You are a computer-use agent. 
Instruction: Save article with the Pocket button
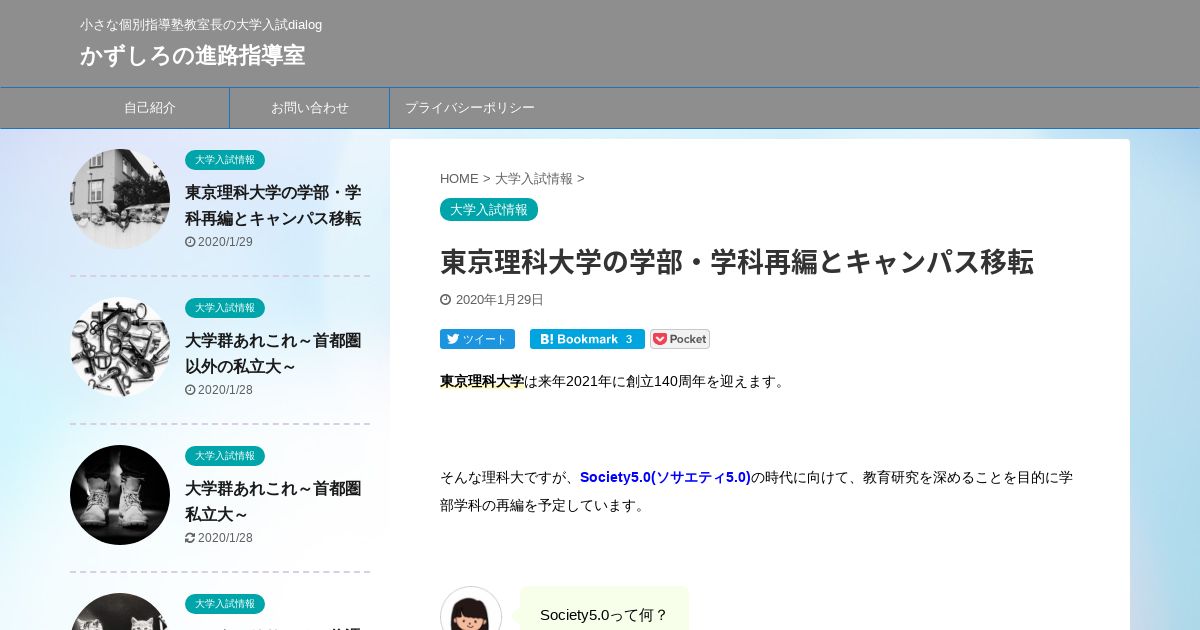pos(680,339)
